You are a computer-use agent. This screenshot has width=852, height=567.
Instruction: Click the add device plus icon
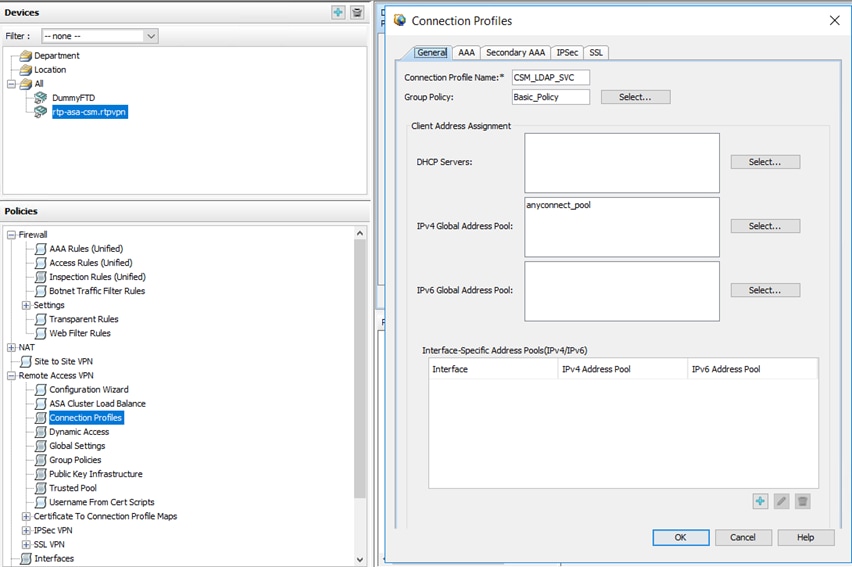click(338, 13)
